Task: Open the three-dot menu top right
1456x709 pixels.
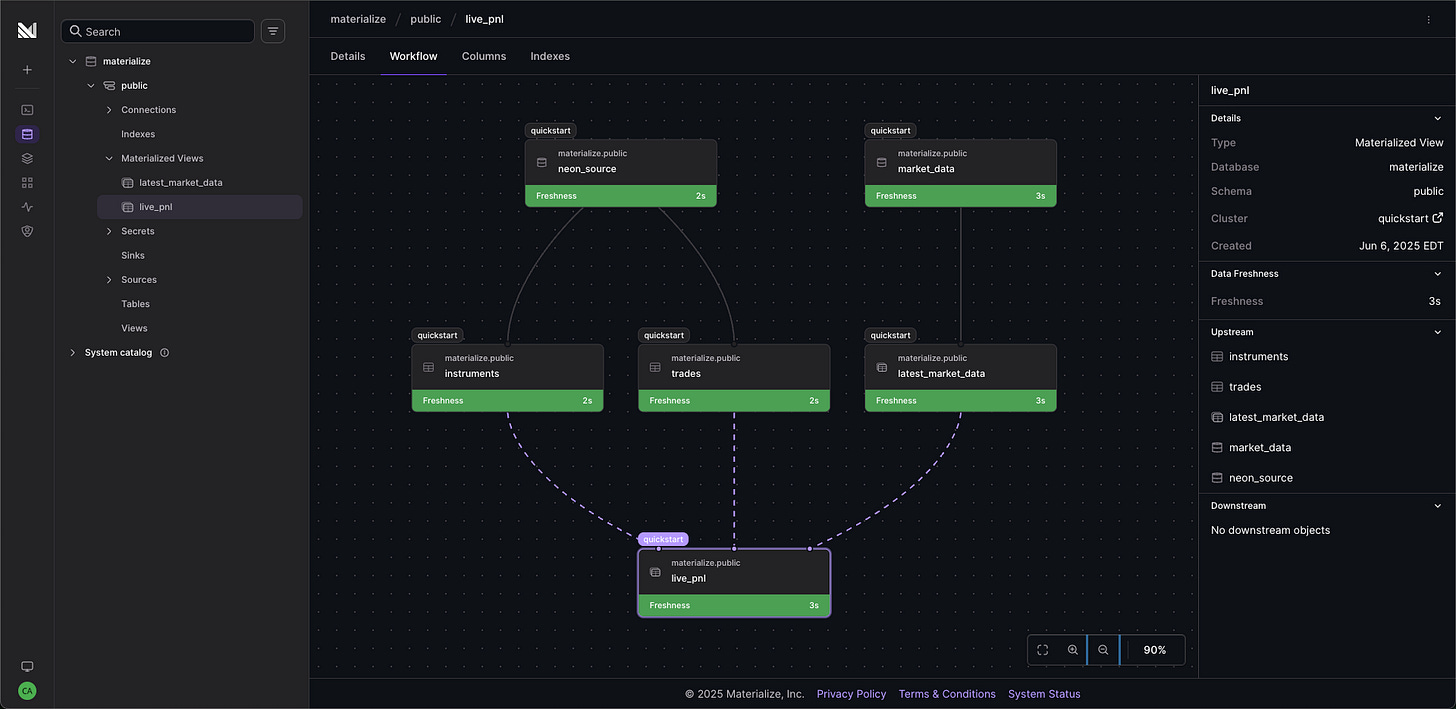Action: point(1428,19)
